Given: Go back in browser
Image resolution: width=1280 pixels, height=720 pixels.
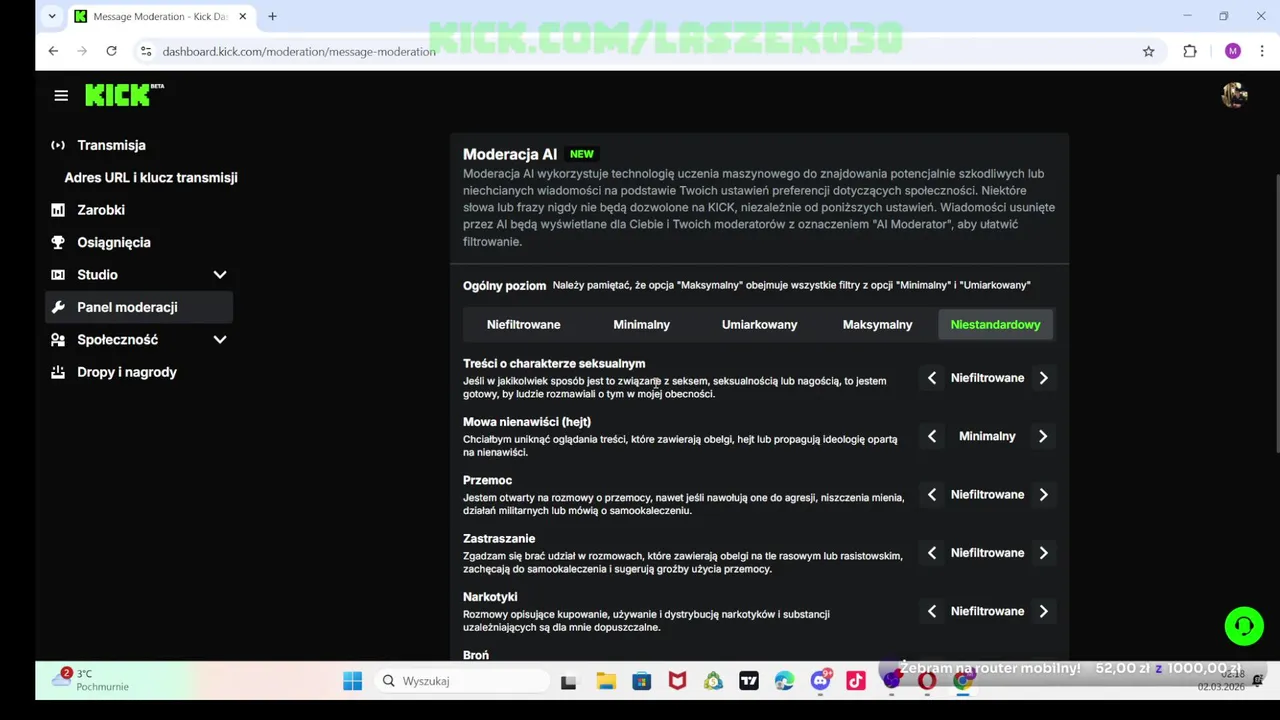Looking at the screenshot, I should point(53,51).
